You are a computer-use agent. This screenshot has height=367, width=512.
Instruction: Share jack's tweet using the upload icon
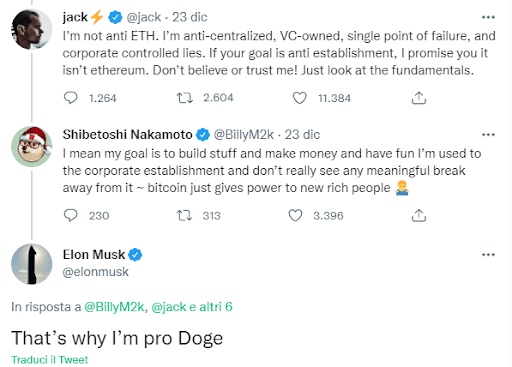(x=419, y=98)
